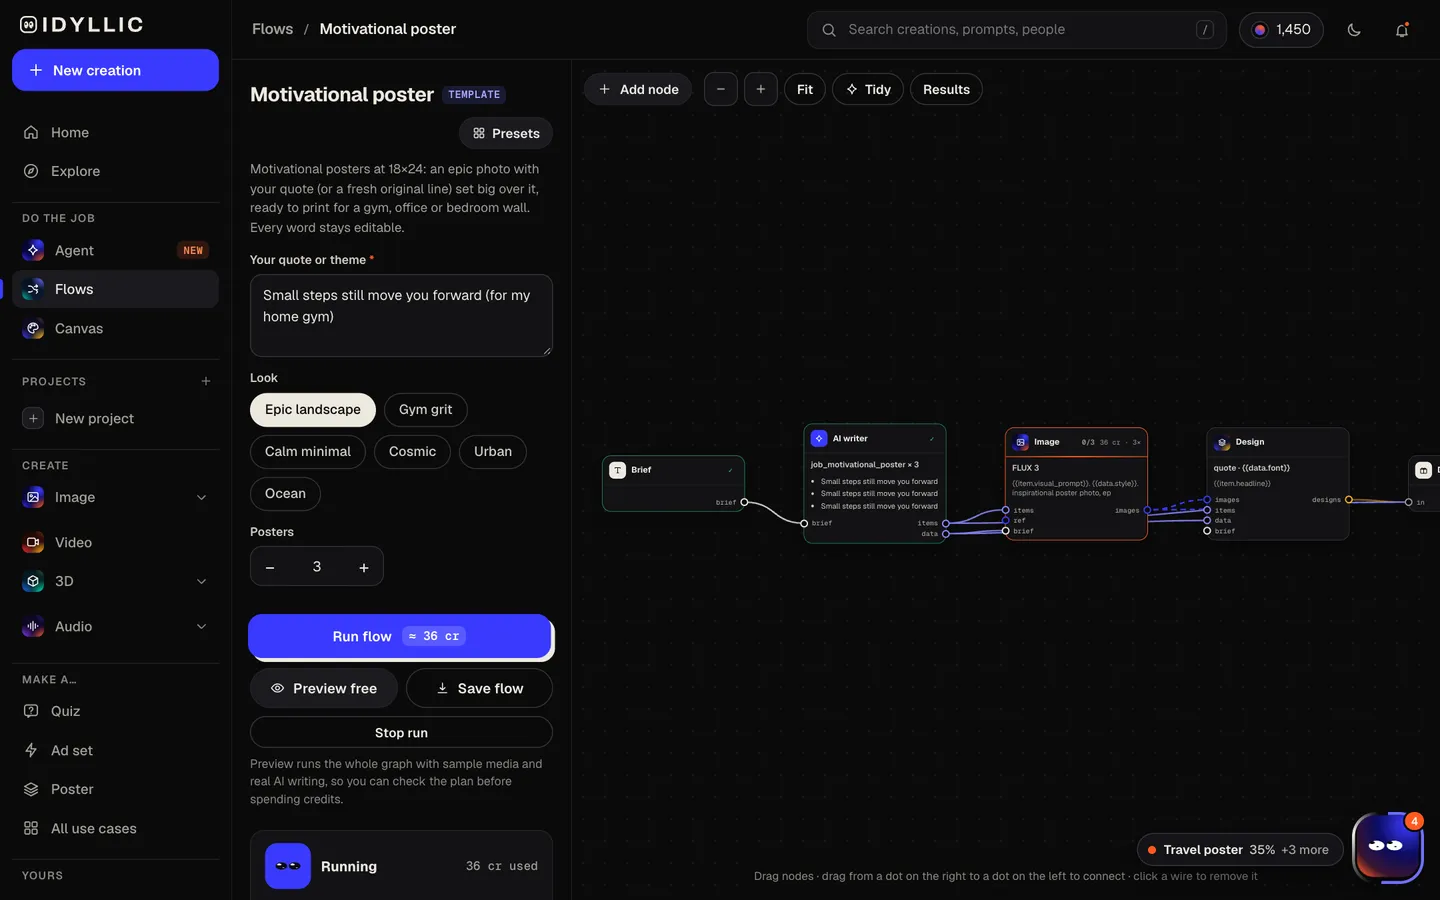Screen dimensions: 1440x900
Task: Open the credits balance 1,450
Action: coord(1281,30)
